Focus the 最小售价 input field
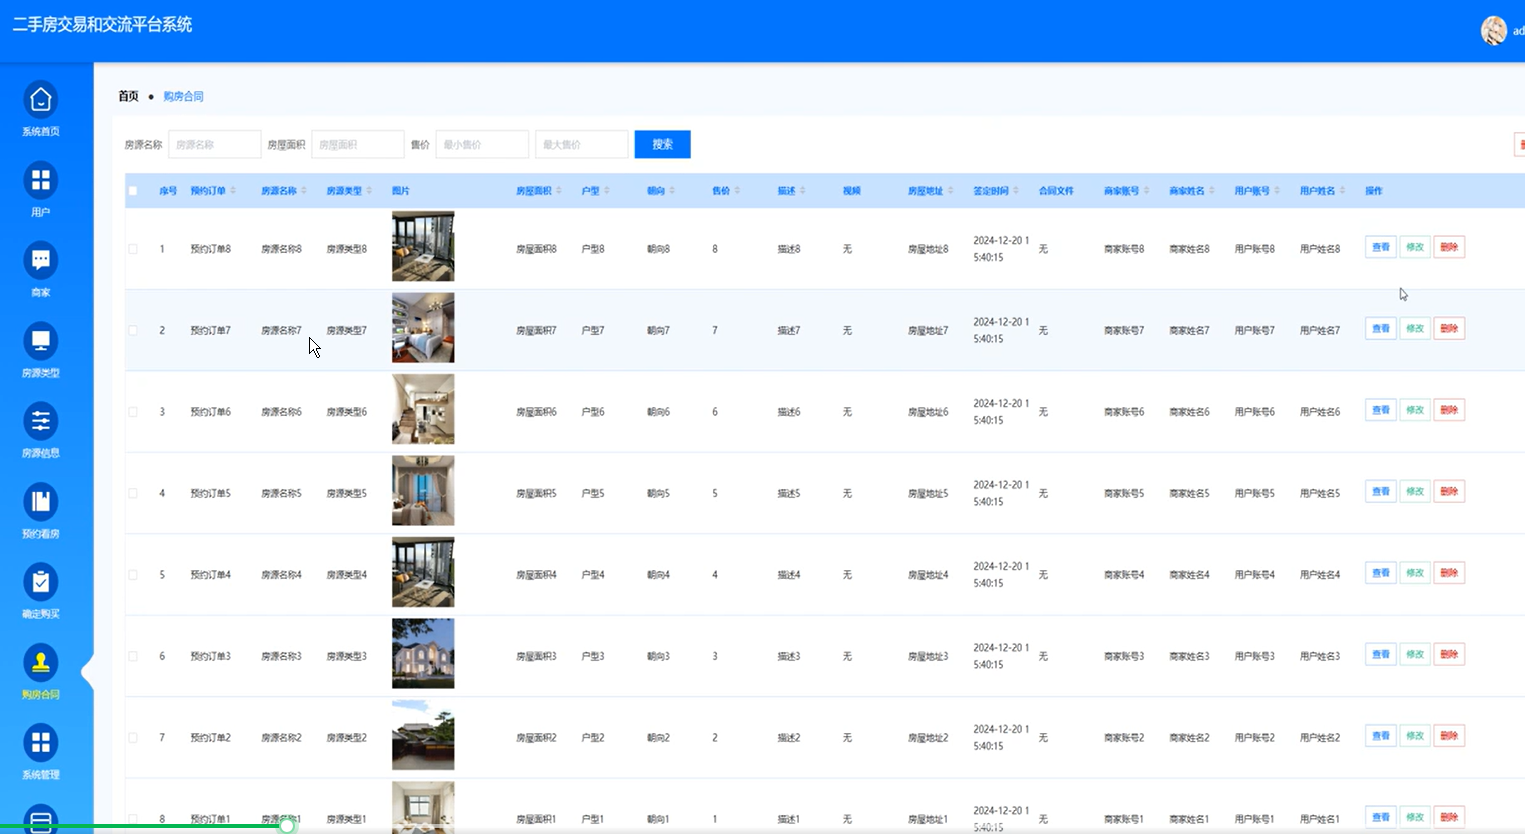This screenshot has width=1525, height=834. click(482, 144)
